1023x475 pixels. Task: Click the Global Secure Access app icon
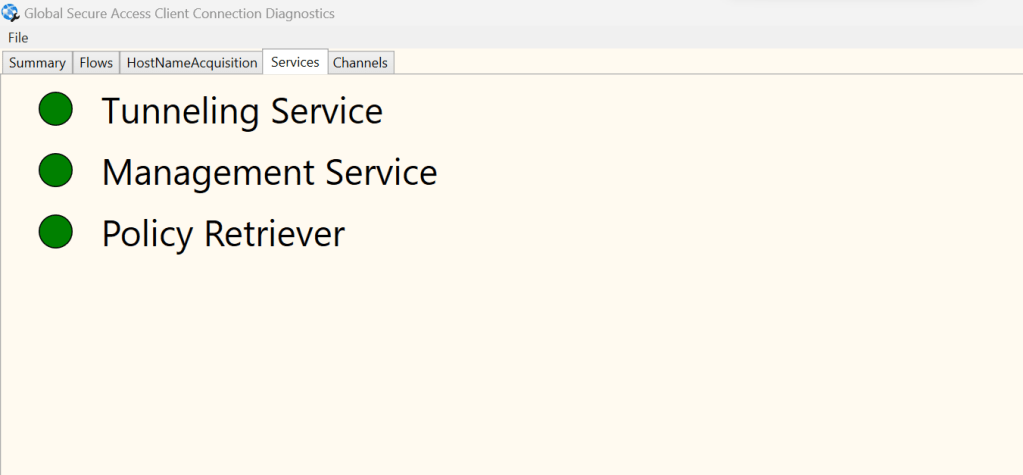[x=11, y=13]
